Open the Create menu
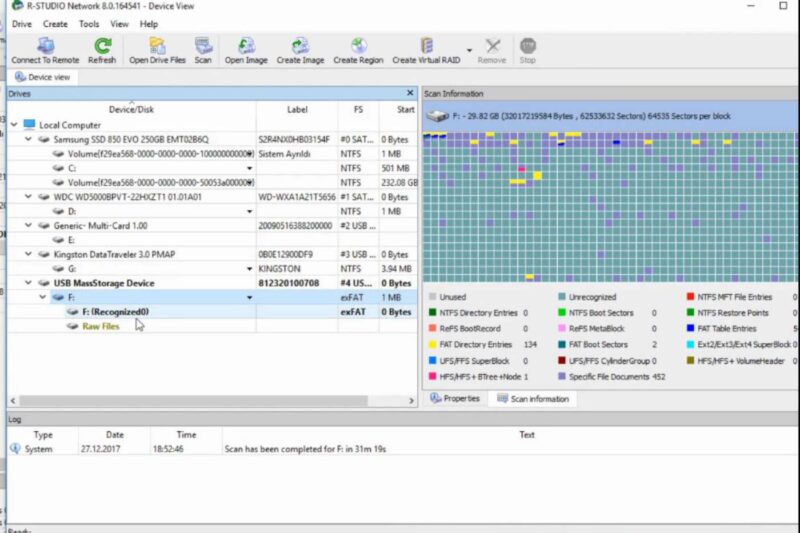The image size is (800, 533). [x=55, y=24]
